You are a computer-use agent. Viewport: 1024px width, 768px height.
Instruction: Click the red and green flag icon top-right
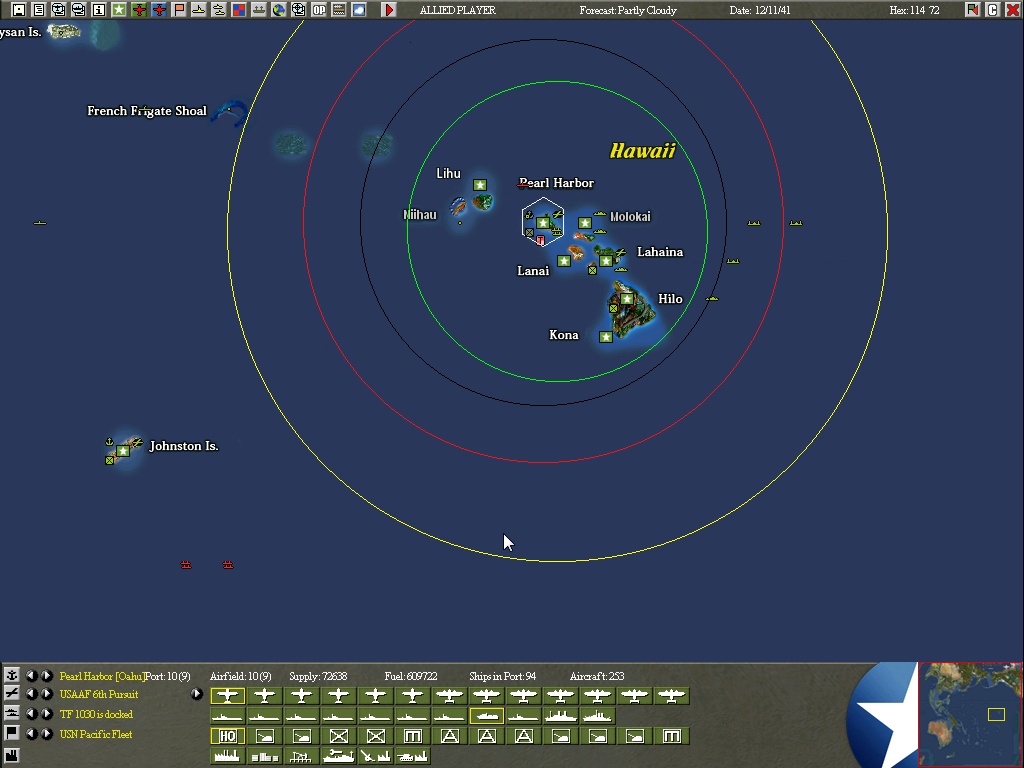click(x=972, y=10)
